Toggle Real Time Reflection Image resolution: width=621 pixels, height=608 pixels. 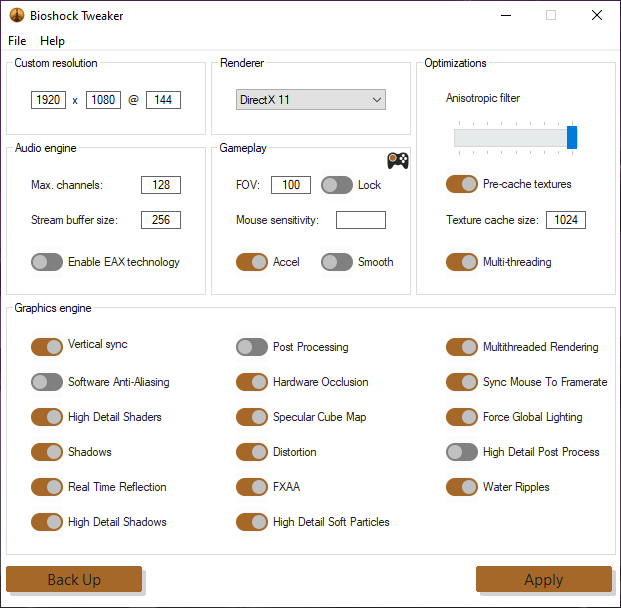(x=47, y=487)
